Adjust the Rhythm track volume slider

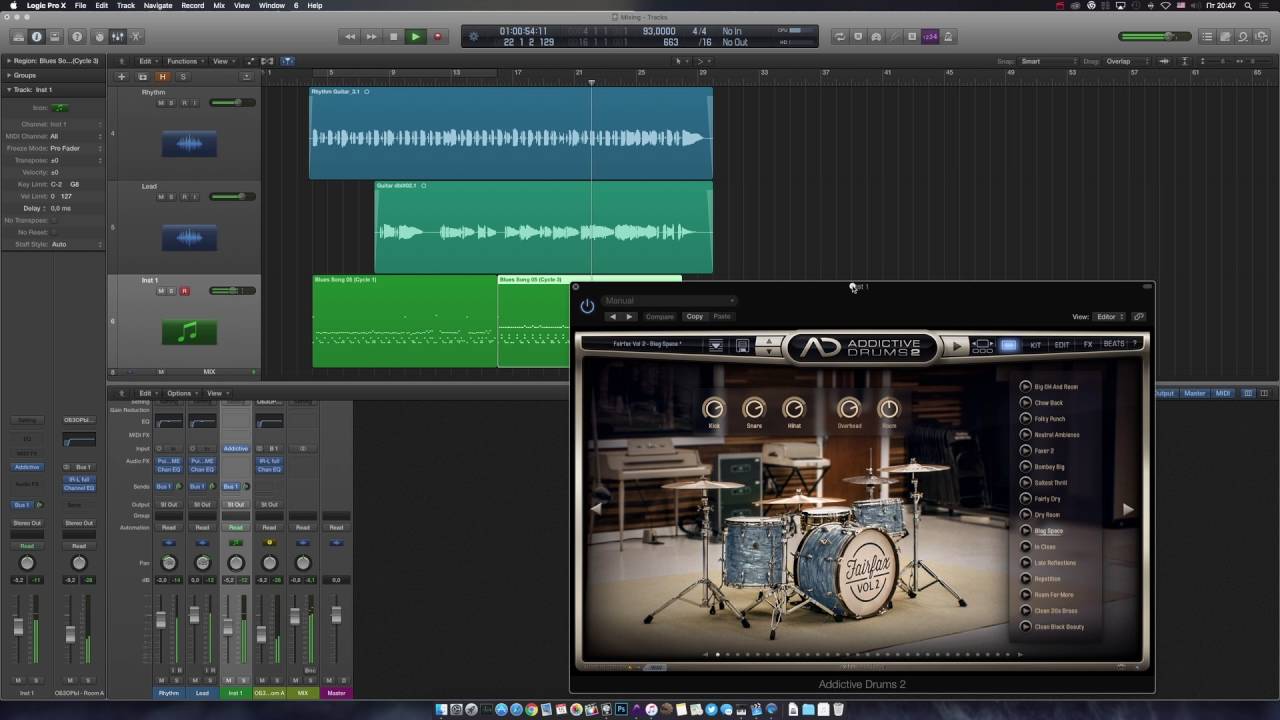click(231, 103)
